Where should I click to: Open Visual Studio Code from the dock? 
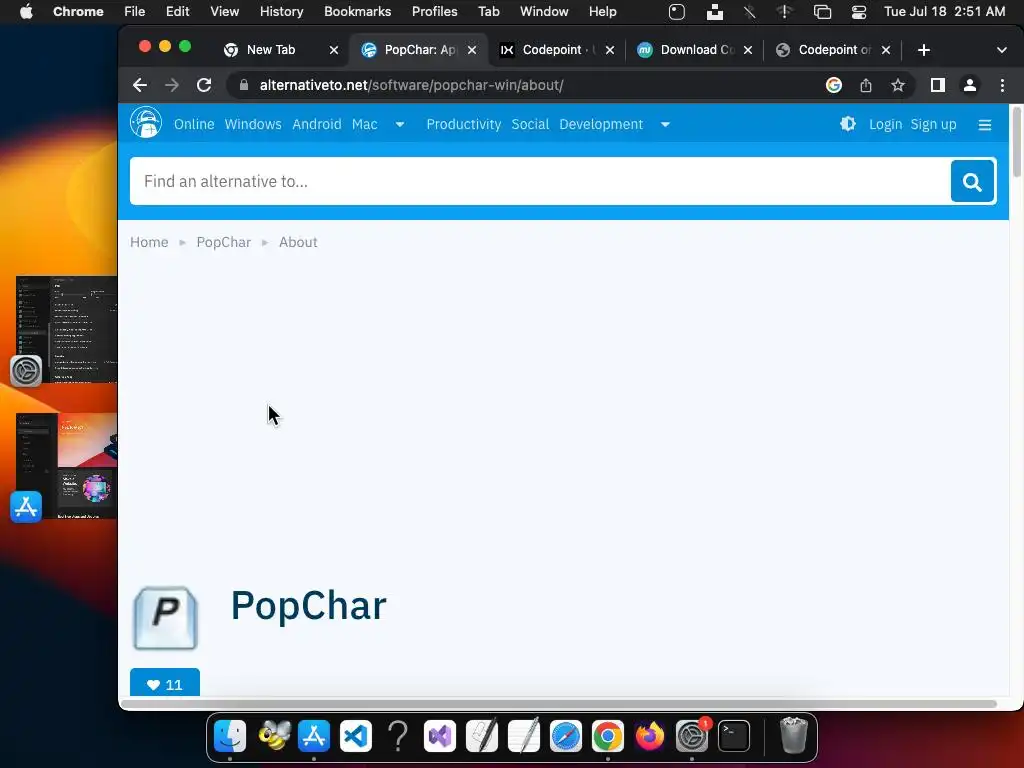coord(356,736)
